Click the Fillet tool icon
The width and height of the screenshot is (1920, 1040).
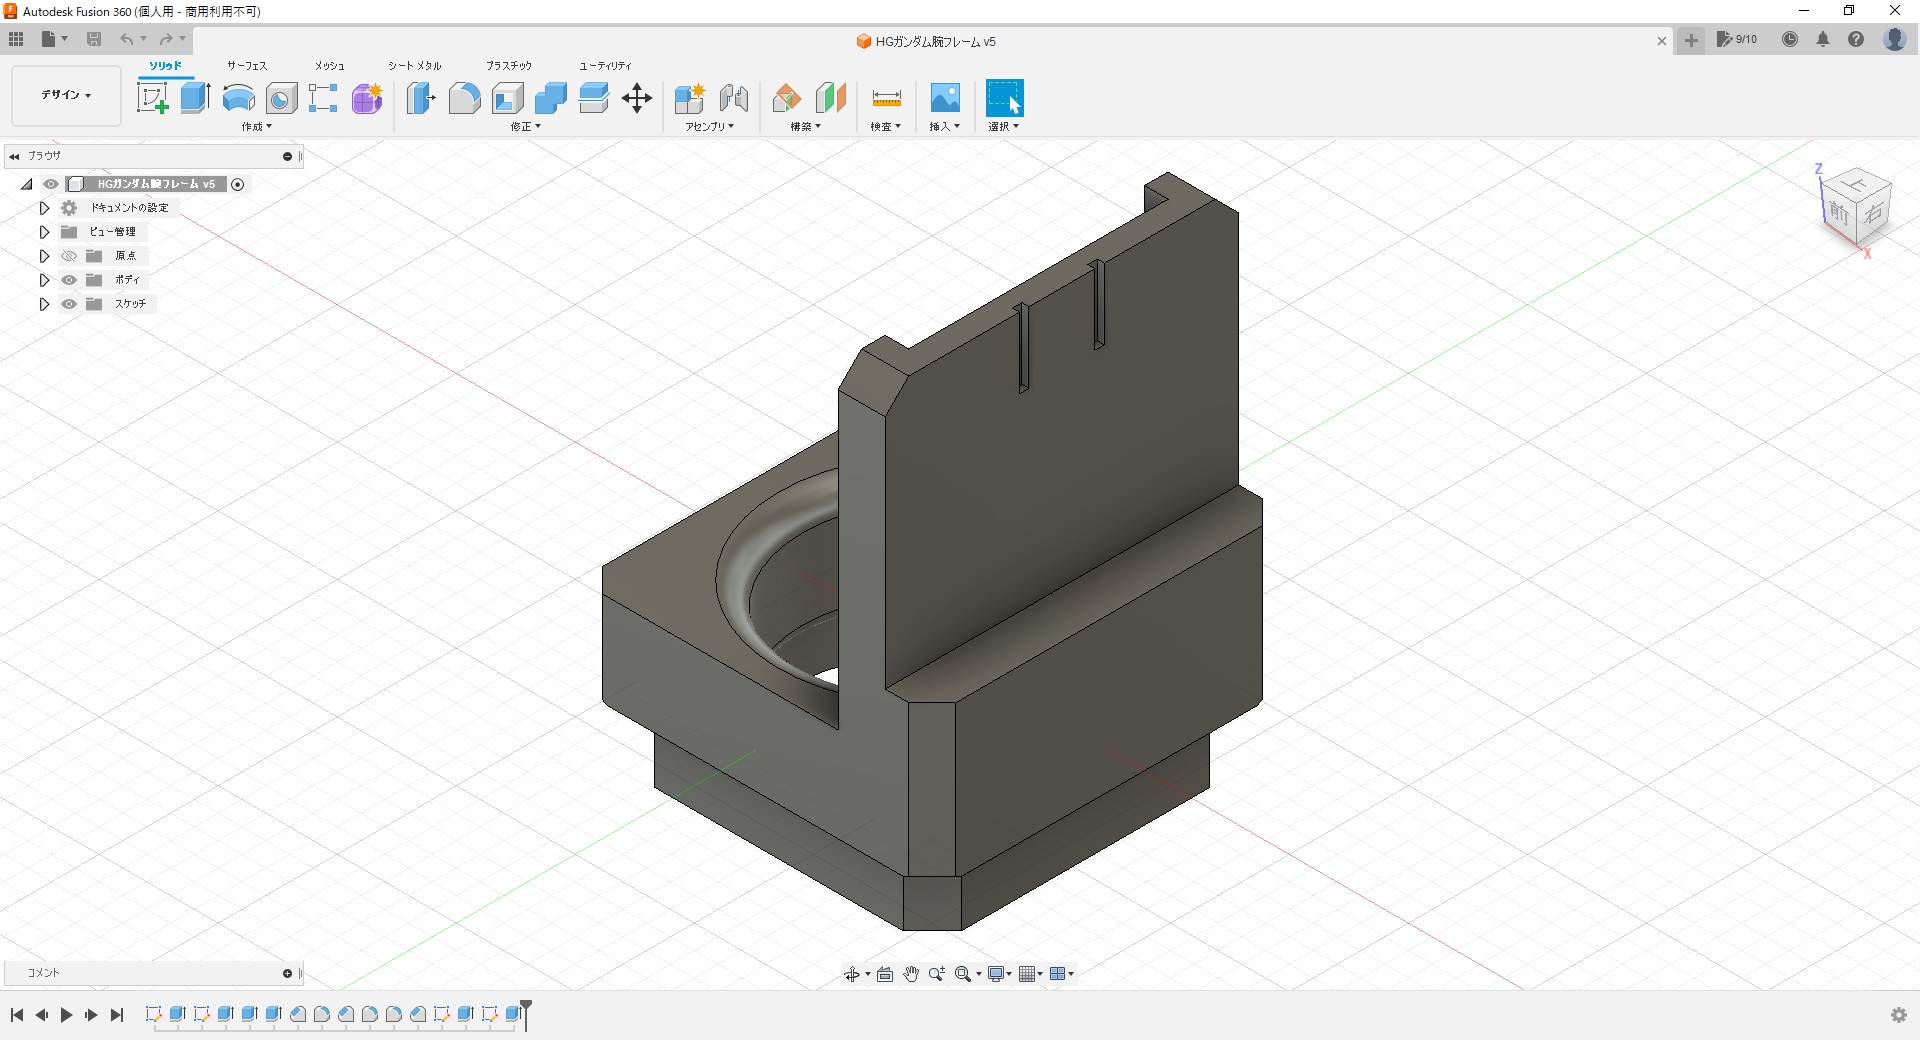click(x=464, y=98)
